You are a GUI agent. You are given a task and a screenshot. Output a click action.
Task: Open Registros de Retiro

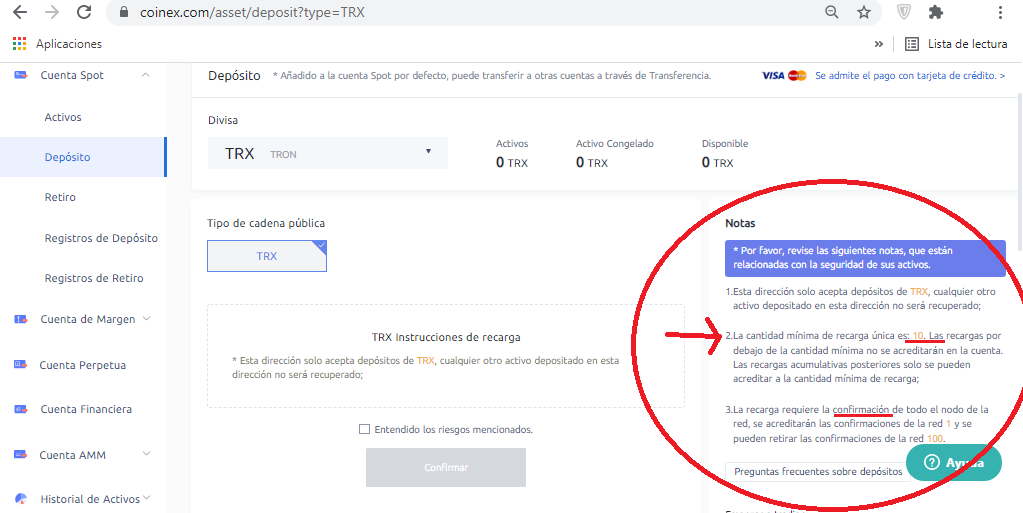94,278
